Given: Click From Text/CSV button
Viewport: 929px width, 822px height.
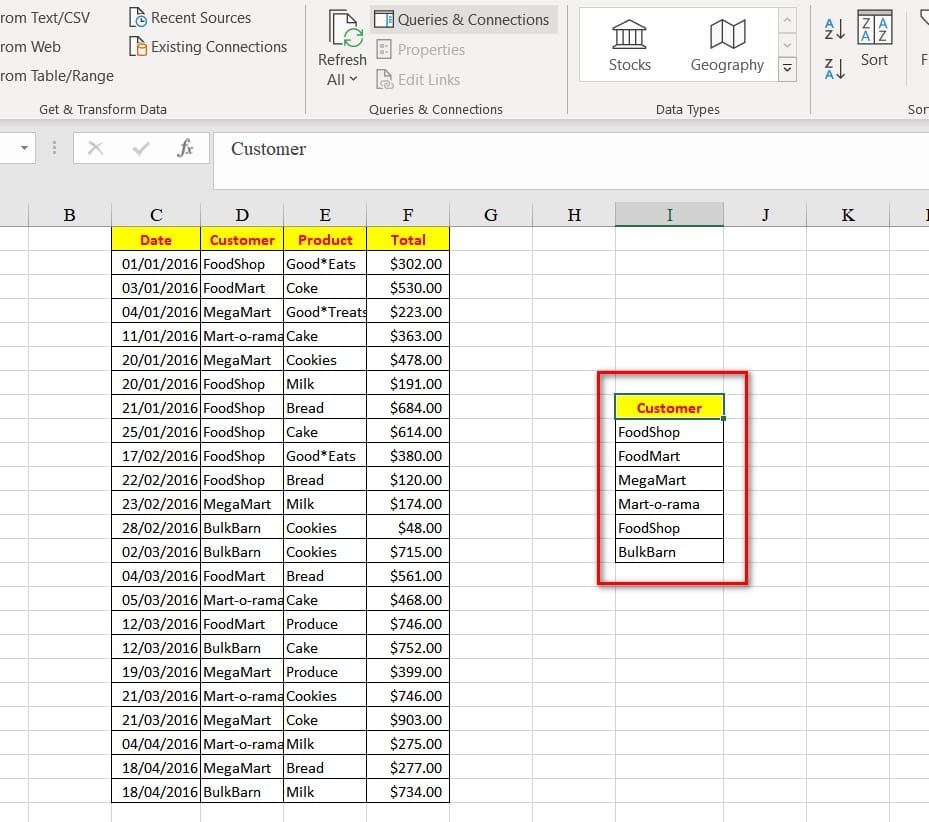Looking at the screenshot, I should point(44,18).
